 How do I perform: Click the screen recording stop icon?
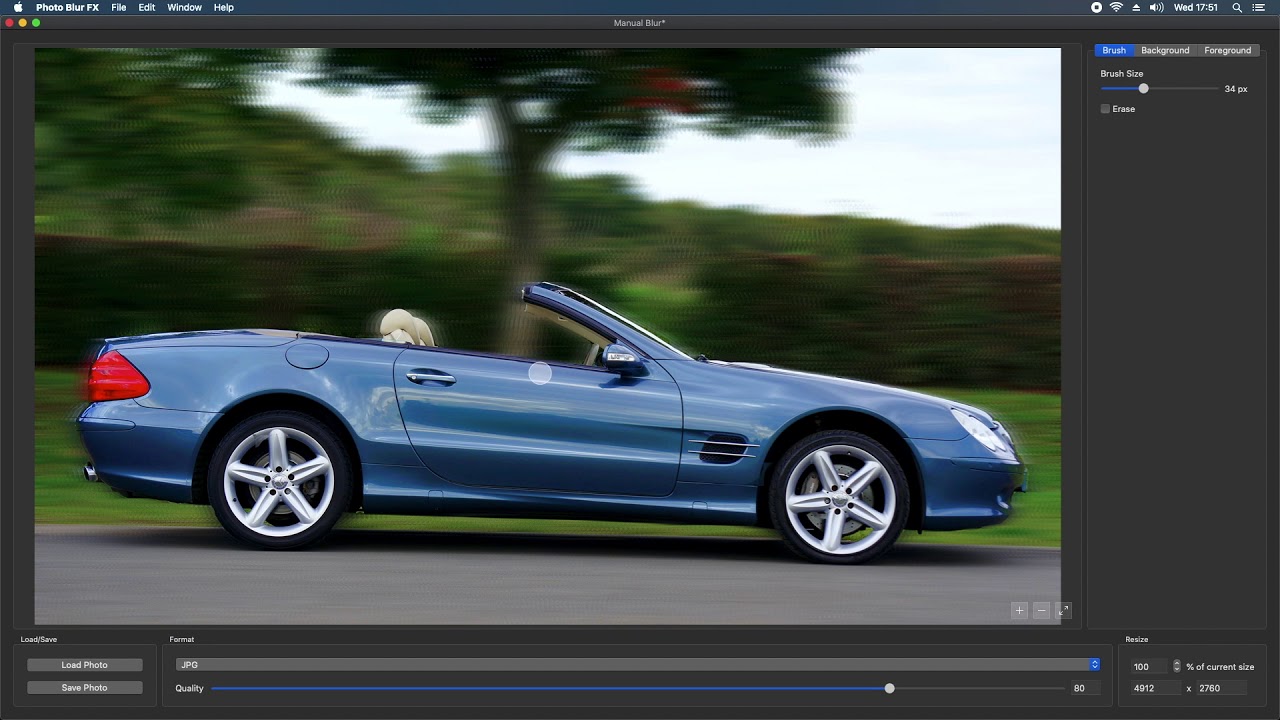(1096, 7)
